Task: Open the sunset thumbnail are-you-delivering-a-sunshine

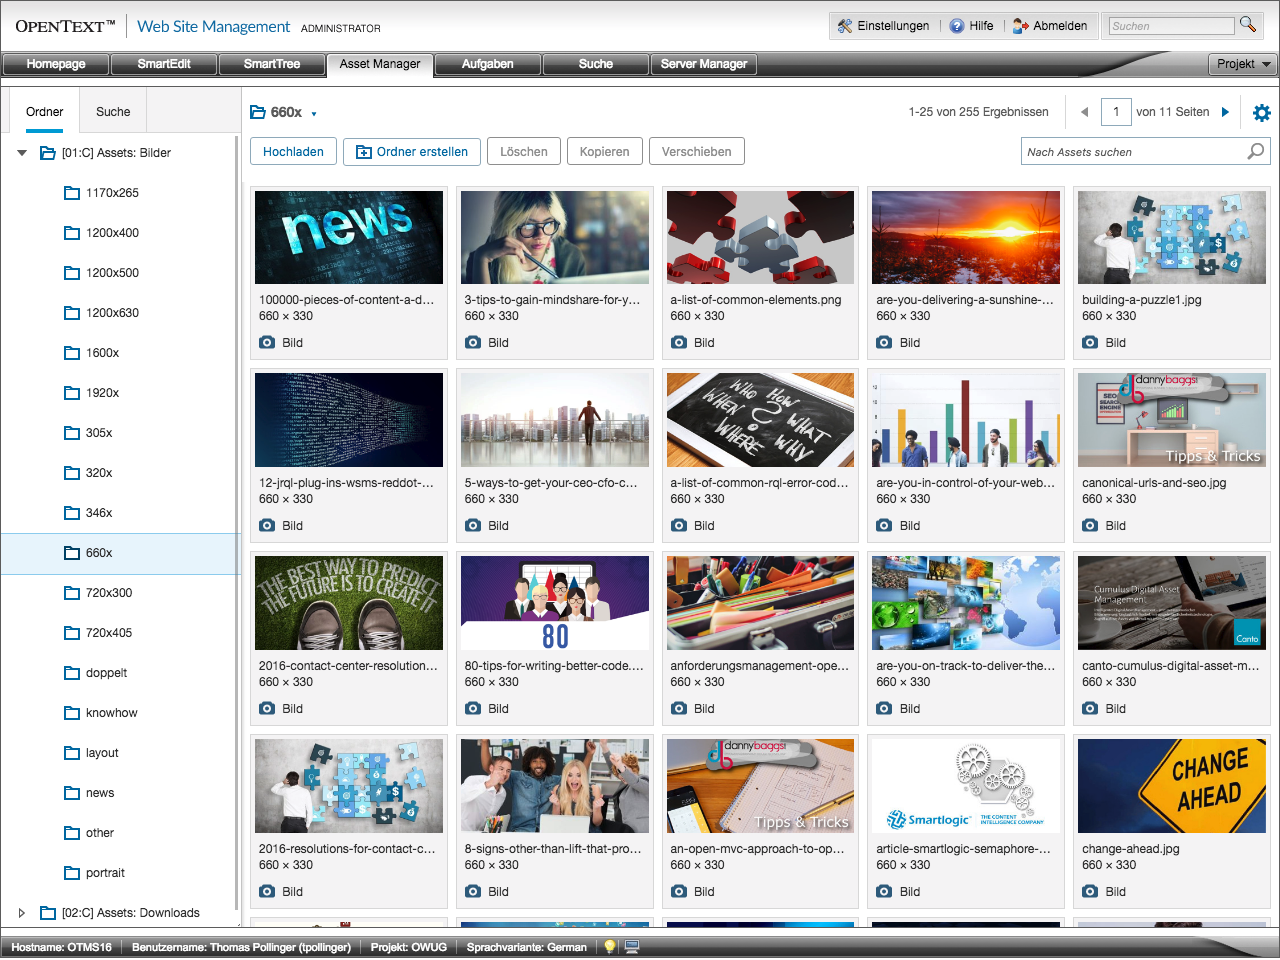Action: (x=966, y=237)
